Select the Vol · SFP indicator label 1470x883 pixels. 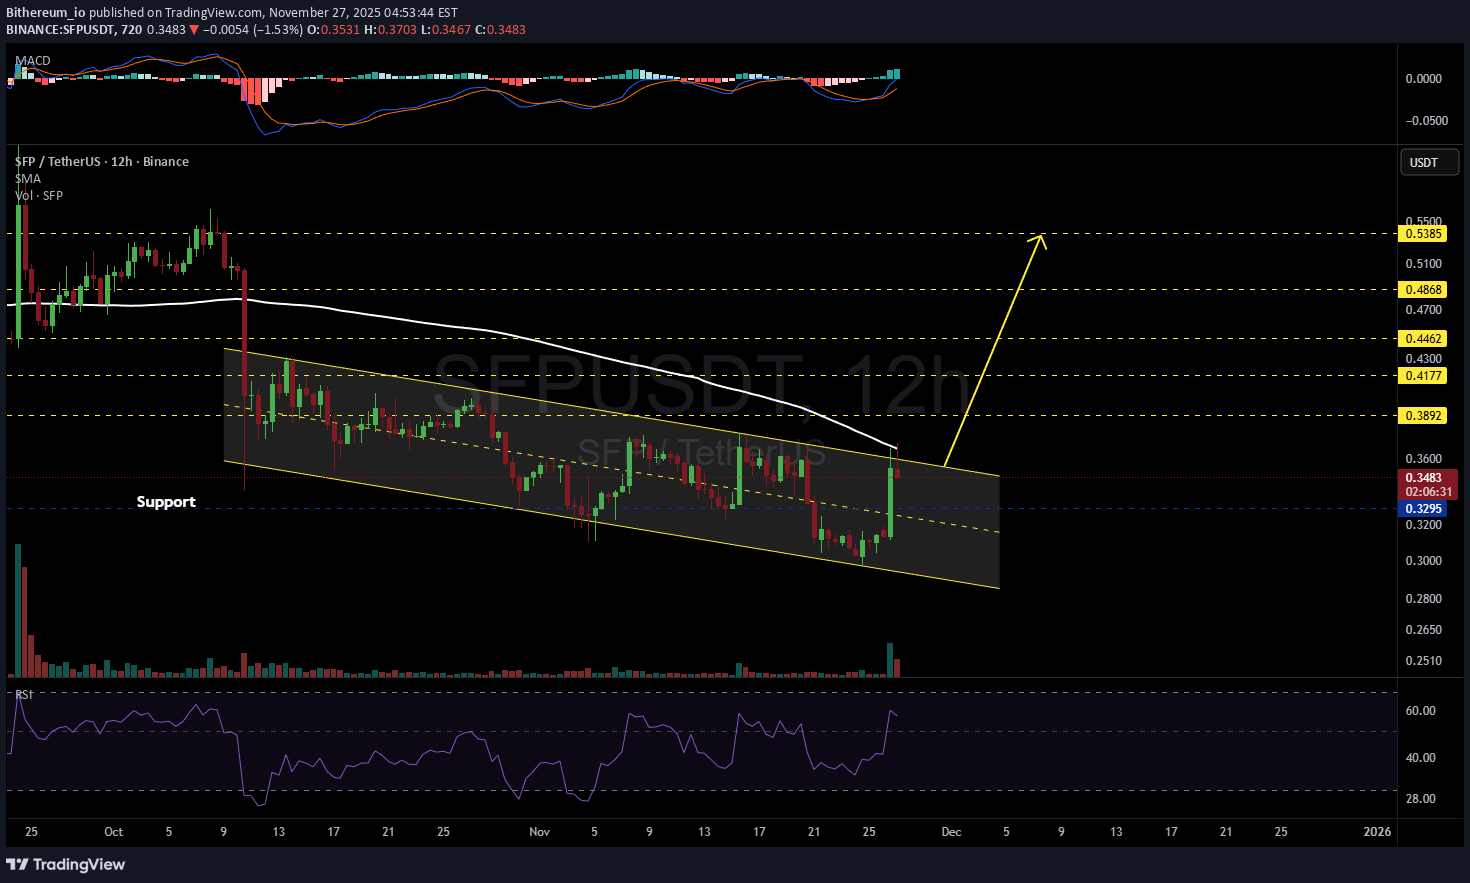39,196
